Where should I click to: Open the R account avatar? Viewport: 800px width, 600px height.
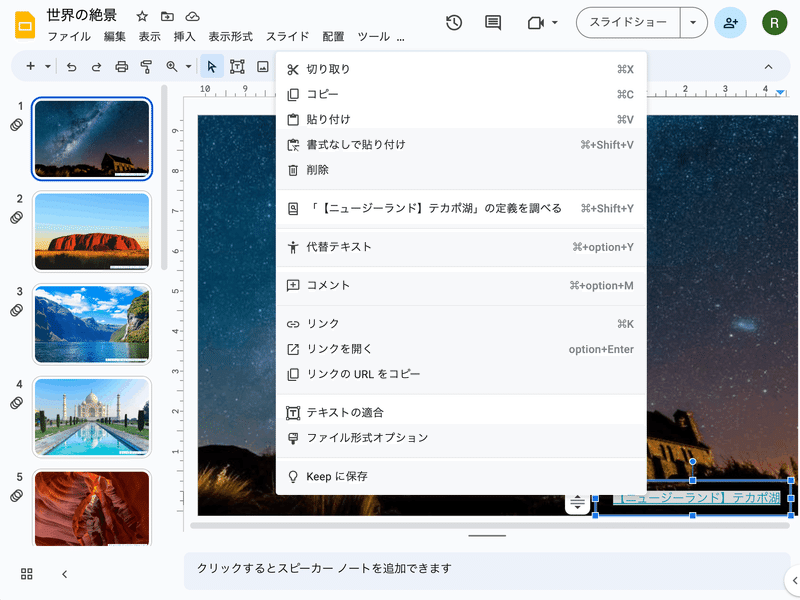[774, 23]
